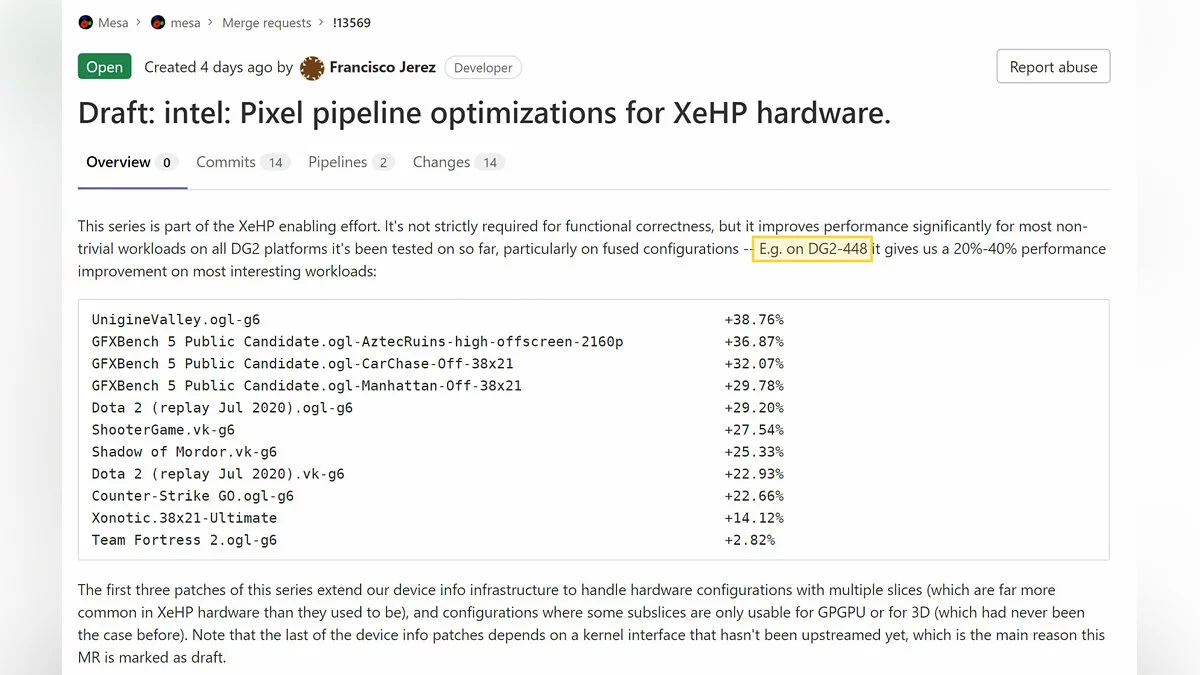Click the 'Created 4 days ago' timestamp
1200x675 pixels.
coord(208,67)
